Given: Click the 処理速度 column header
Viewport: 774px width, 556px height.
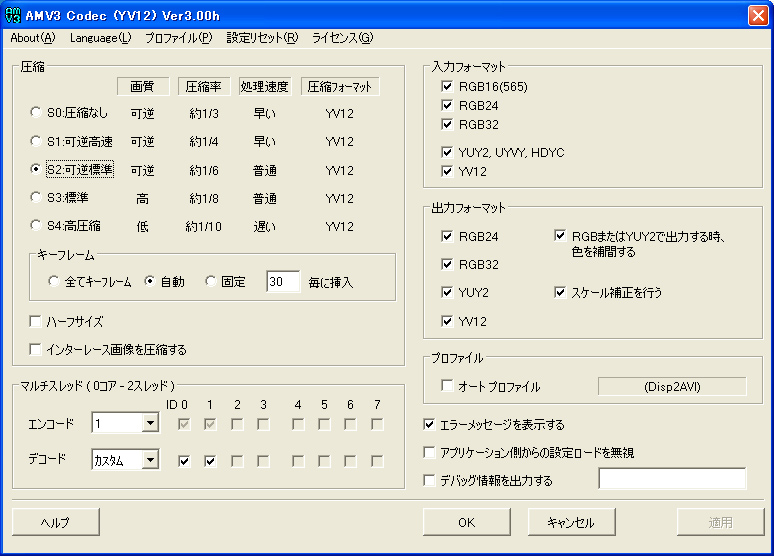Looking at the screenshot, I should click(x=265, y=86).
